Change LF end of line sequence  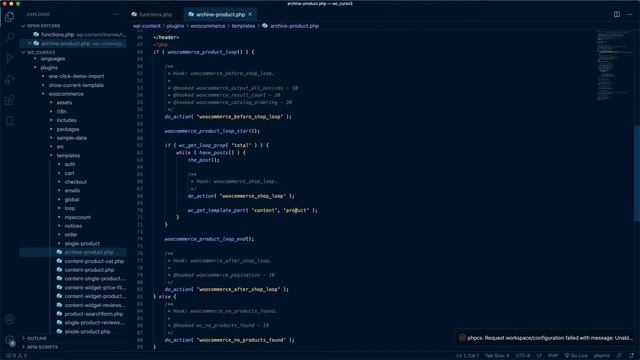coord(539,356)
